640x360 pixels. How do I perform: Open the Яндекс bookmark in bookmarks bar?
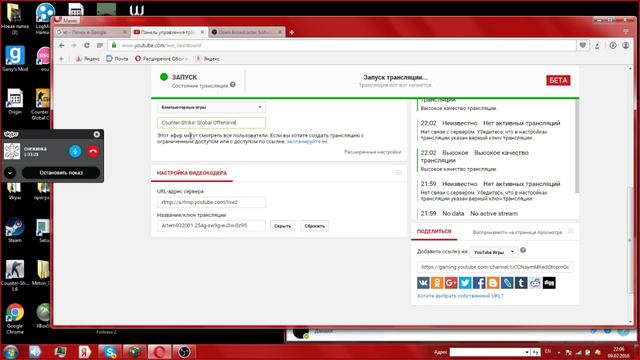88,59
